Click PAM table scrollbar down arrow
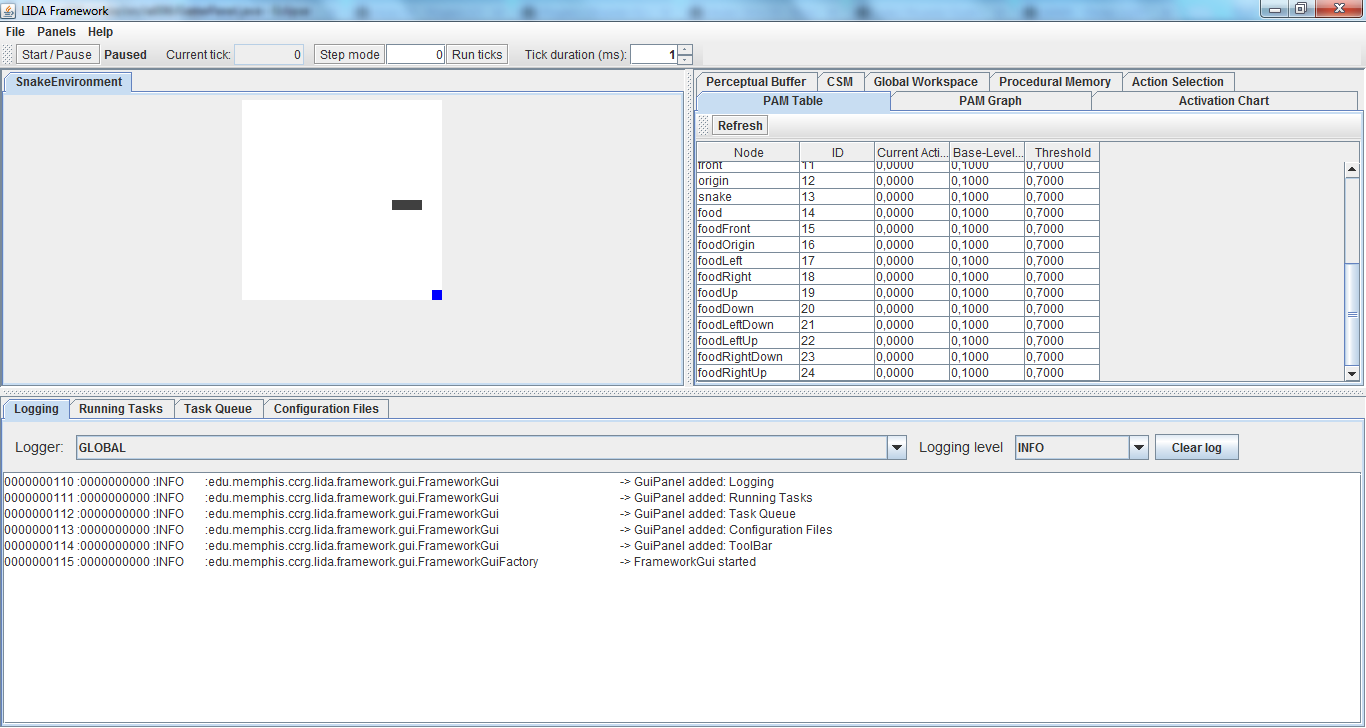Screen dimensions: 1366x728 coord(1352,373)
